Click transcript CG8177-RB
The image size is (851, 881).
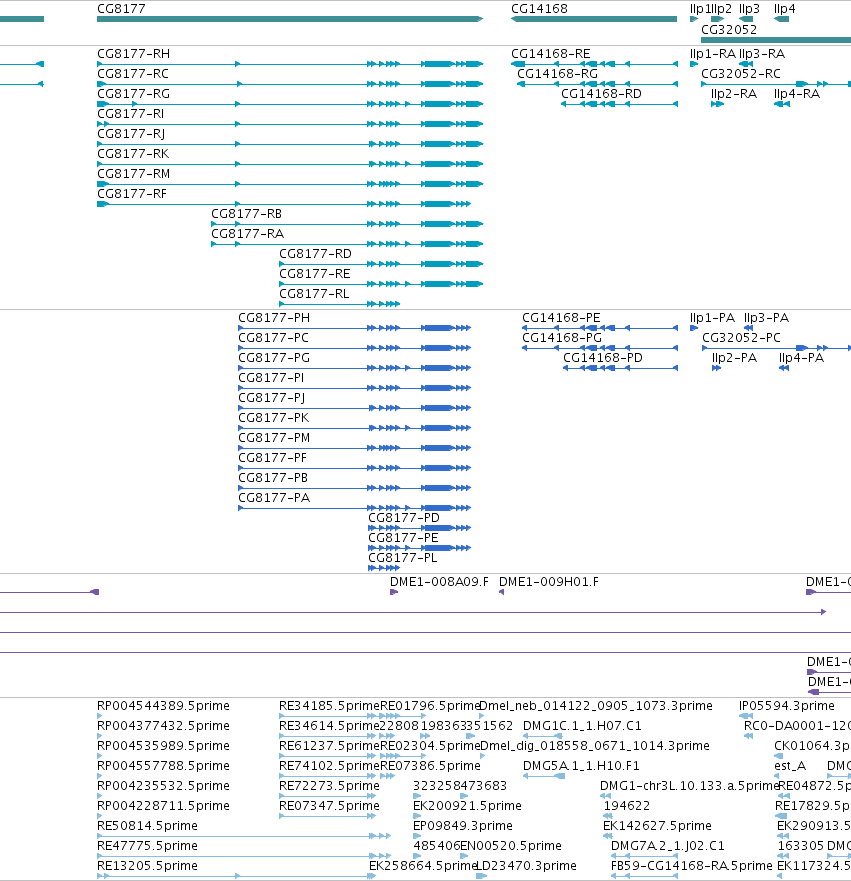point(247,214)
